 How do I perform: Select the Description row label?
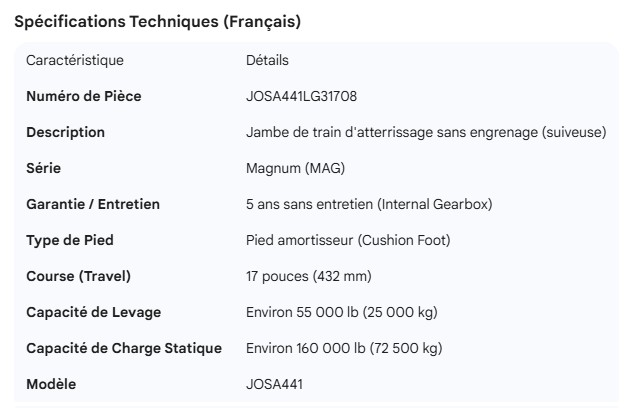click(65, 132)
